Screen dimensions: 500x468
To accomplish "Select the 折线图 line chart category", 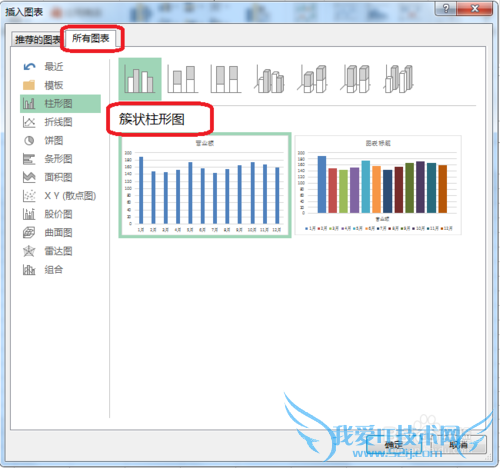I will (60, 122).
